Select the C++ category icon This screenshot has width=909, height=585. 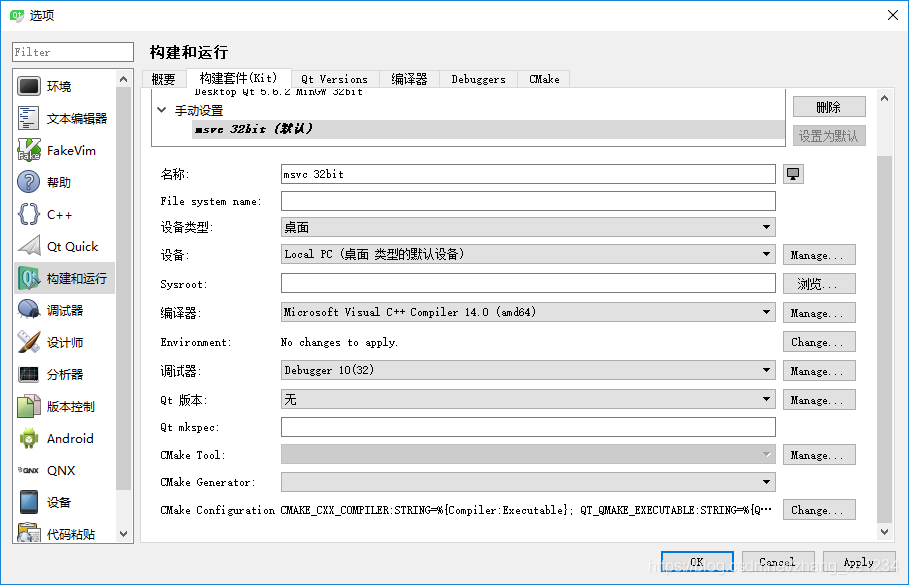click(x=28, y=215)
